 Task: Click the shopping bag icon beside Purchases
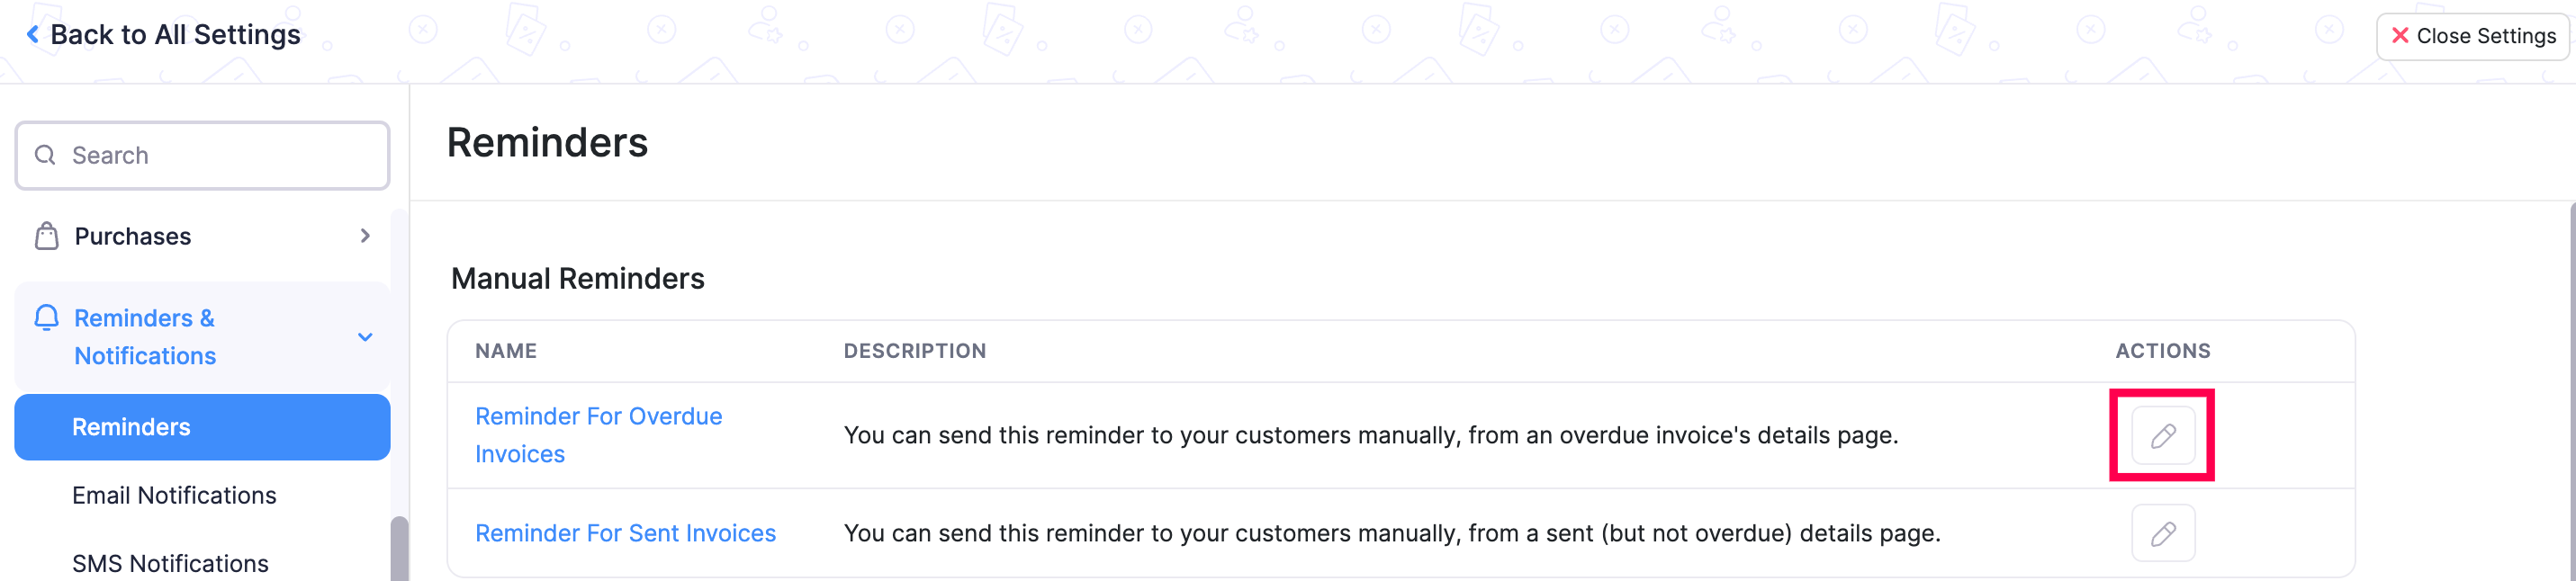pos(46,236)
